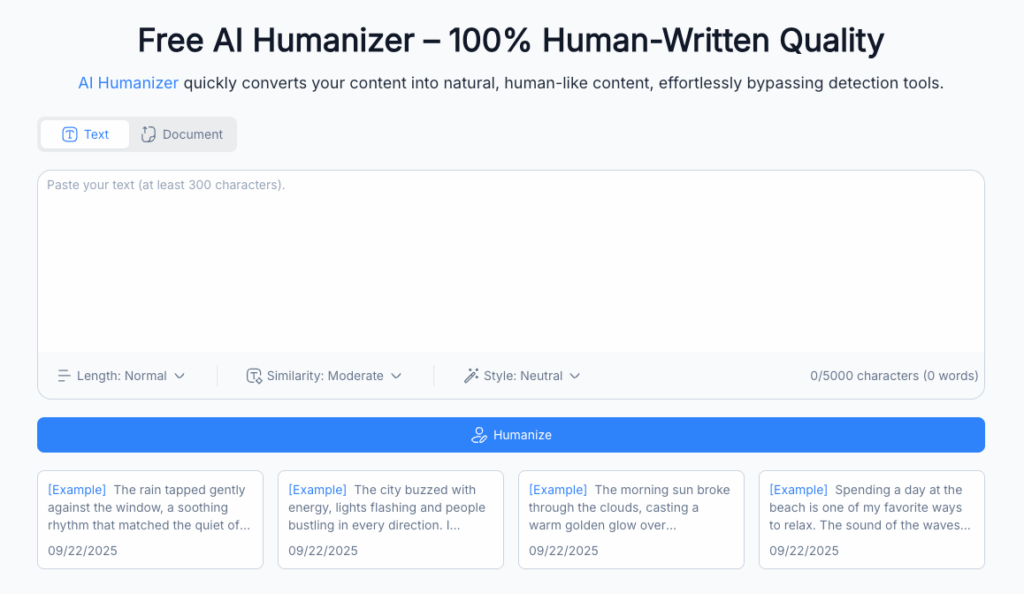Select the morning sun example card
The image size is (1024, 594).
tap(631, 519)
